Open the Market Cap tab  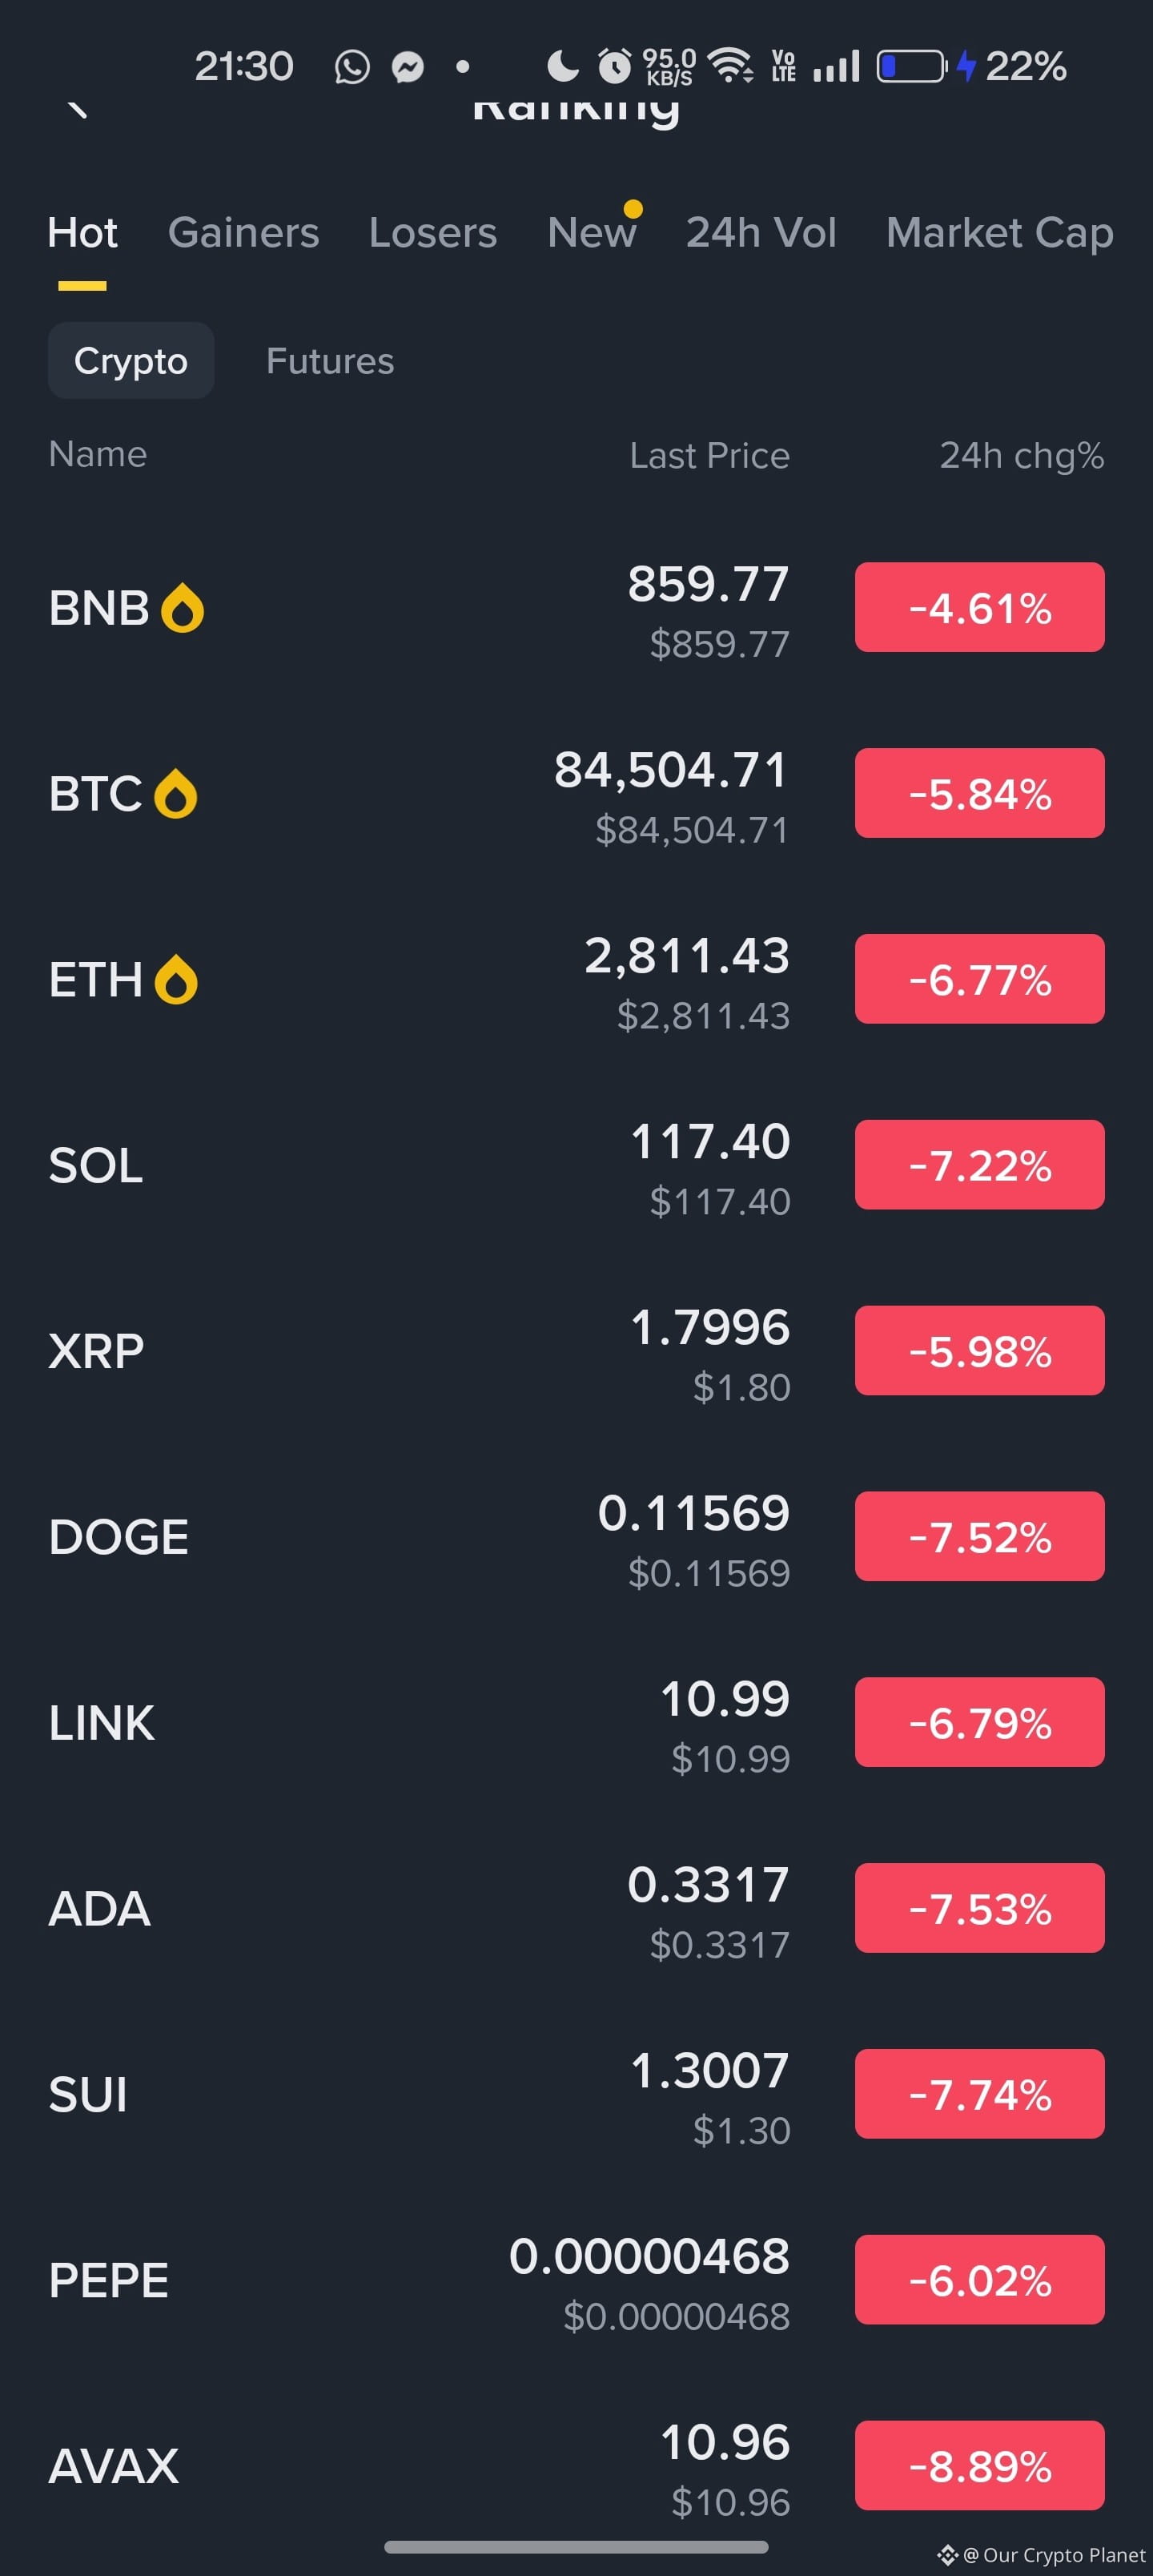pos(999,233)
